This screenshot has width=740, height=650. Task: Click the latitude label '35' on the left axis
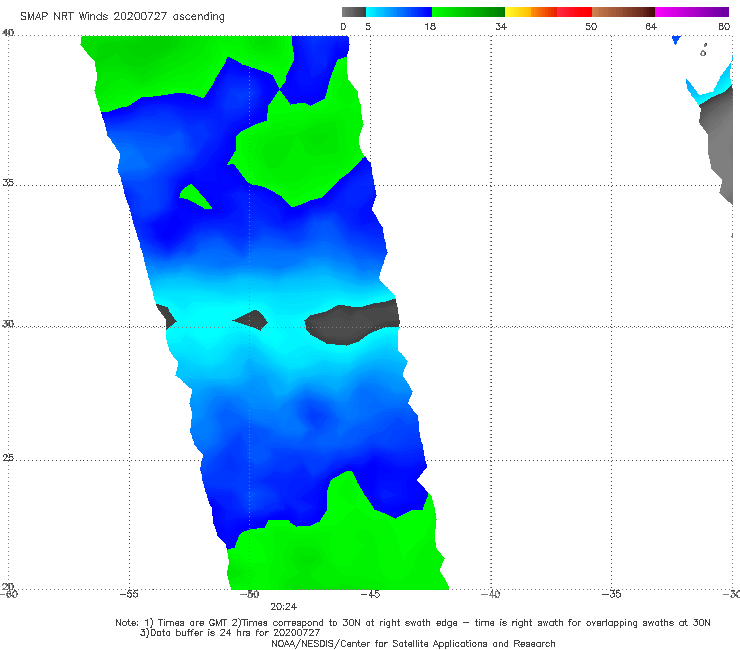(8, 182)
